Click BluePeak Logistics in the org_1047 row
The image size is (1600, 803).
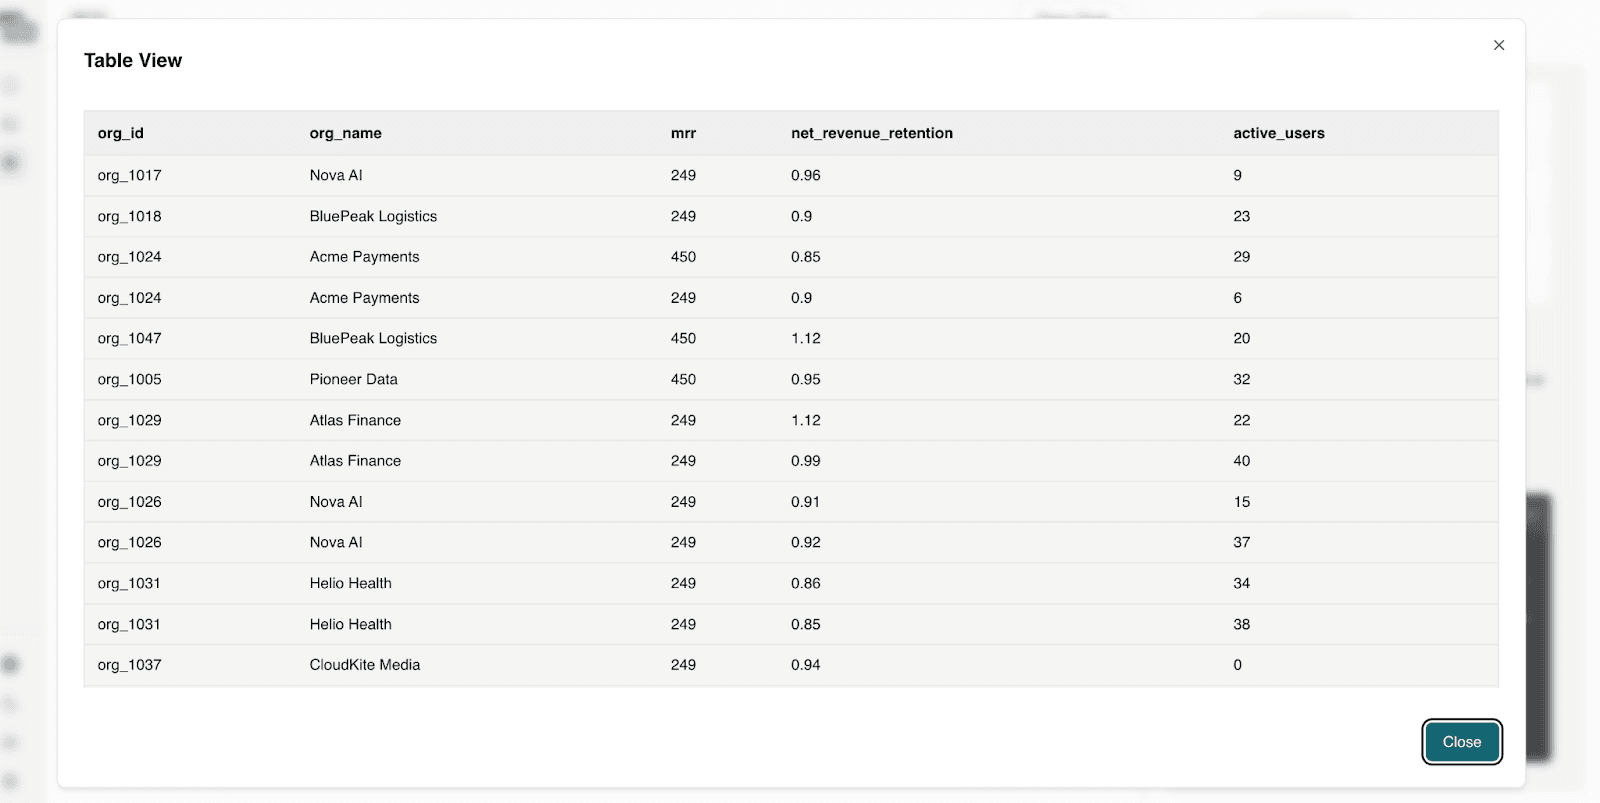pos(373,338)
